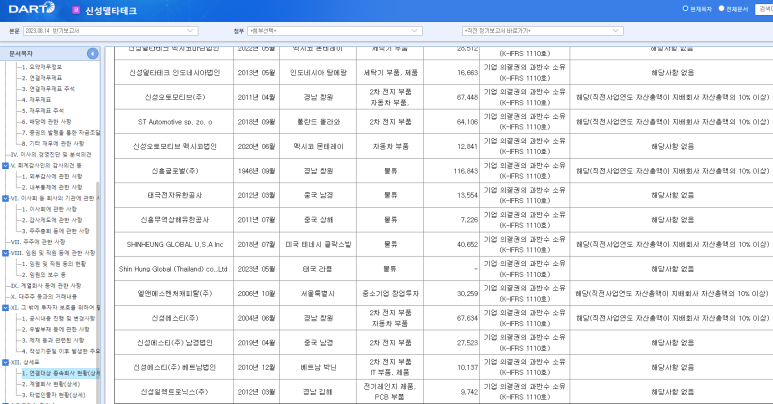This screenshot has width=773, height=404.
Task: Open tree item 4. 재무제표
Action: click(x=36, y=100)
